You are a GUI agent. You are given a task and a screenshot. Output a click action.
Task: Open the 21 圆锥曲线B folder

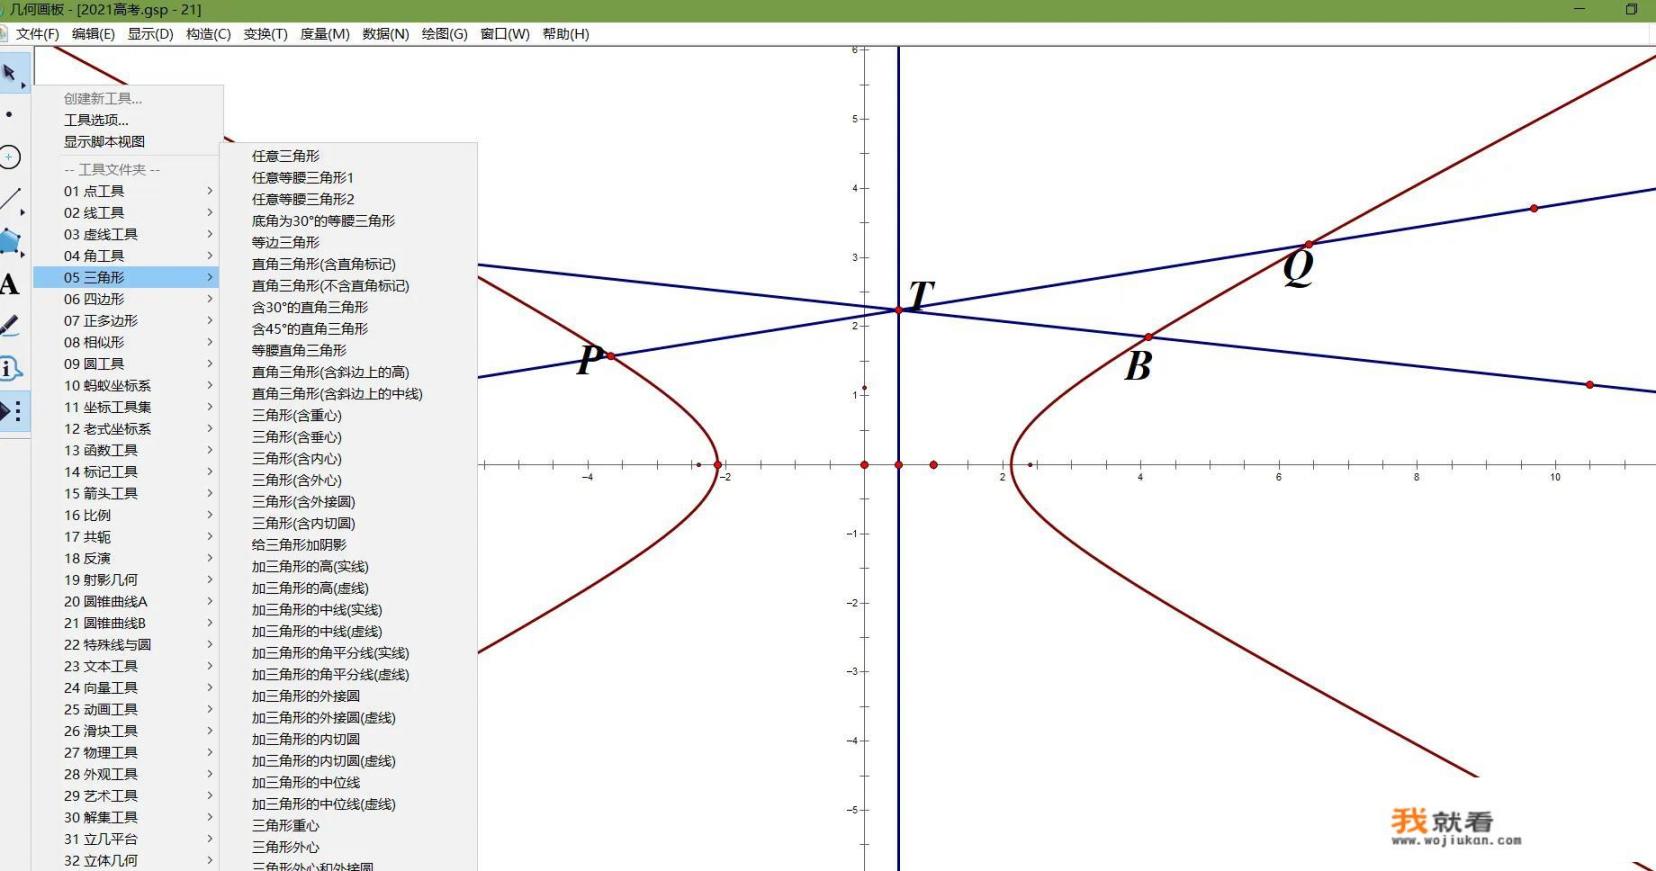tap(127, 623)
